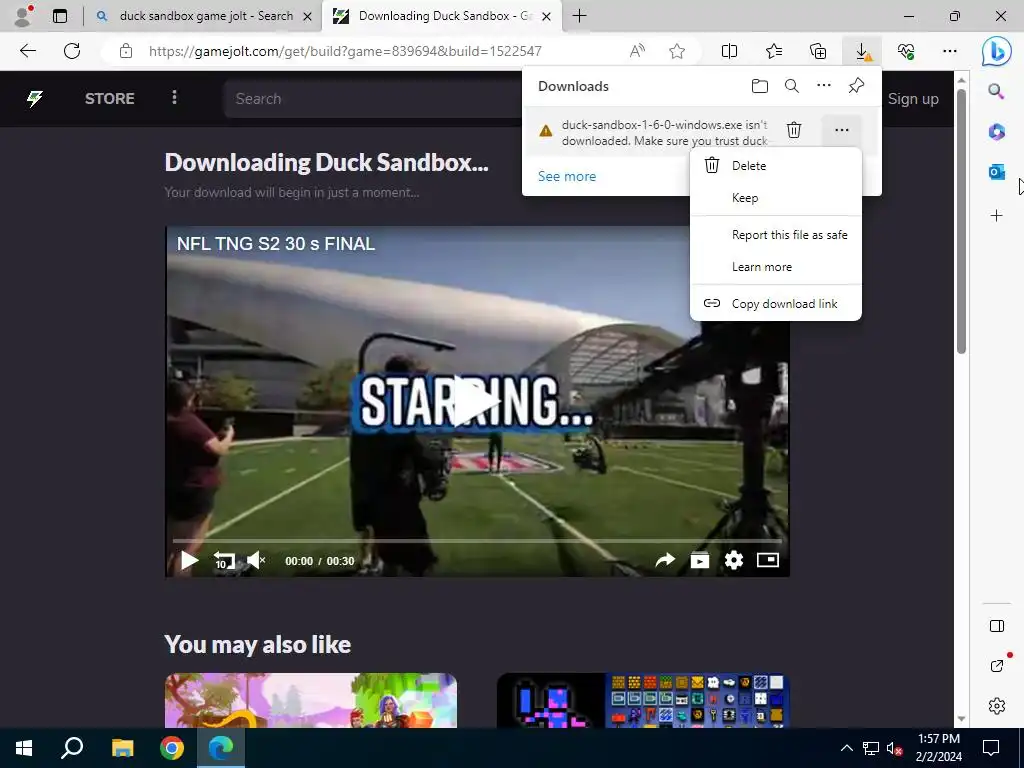
Task: Activate the Read aloud icon
Action: click(637, 51)
